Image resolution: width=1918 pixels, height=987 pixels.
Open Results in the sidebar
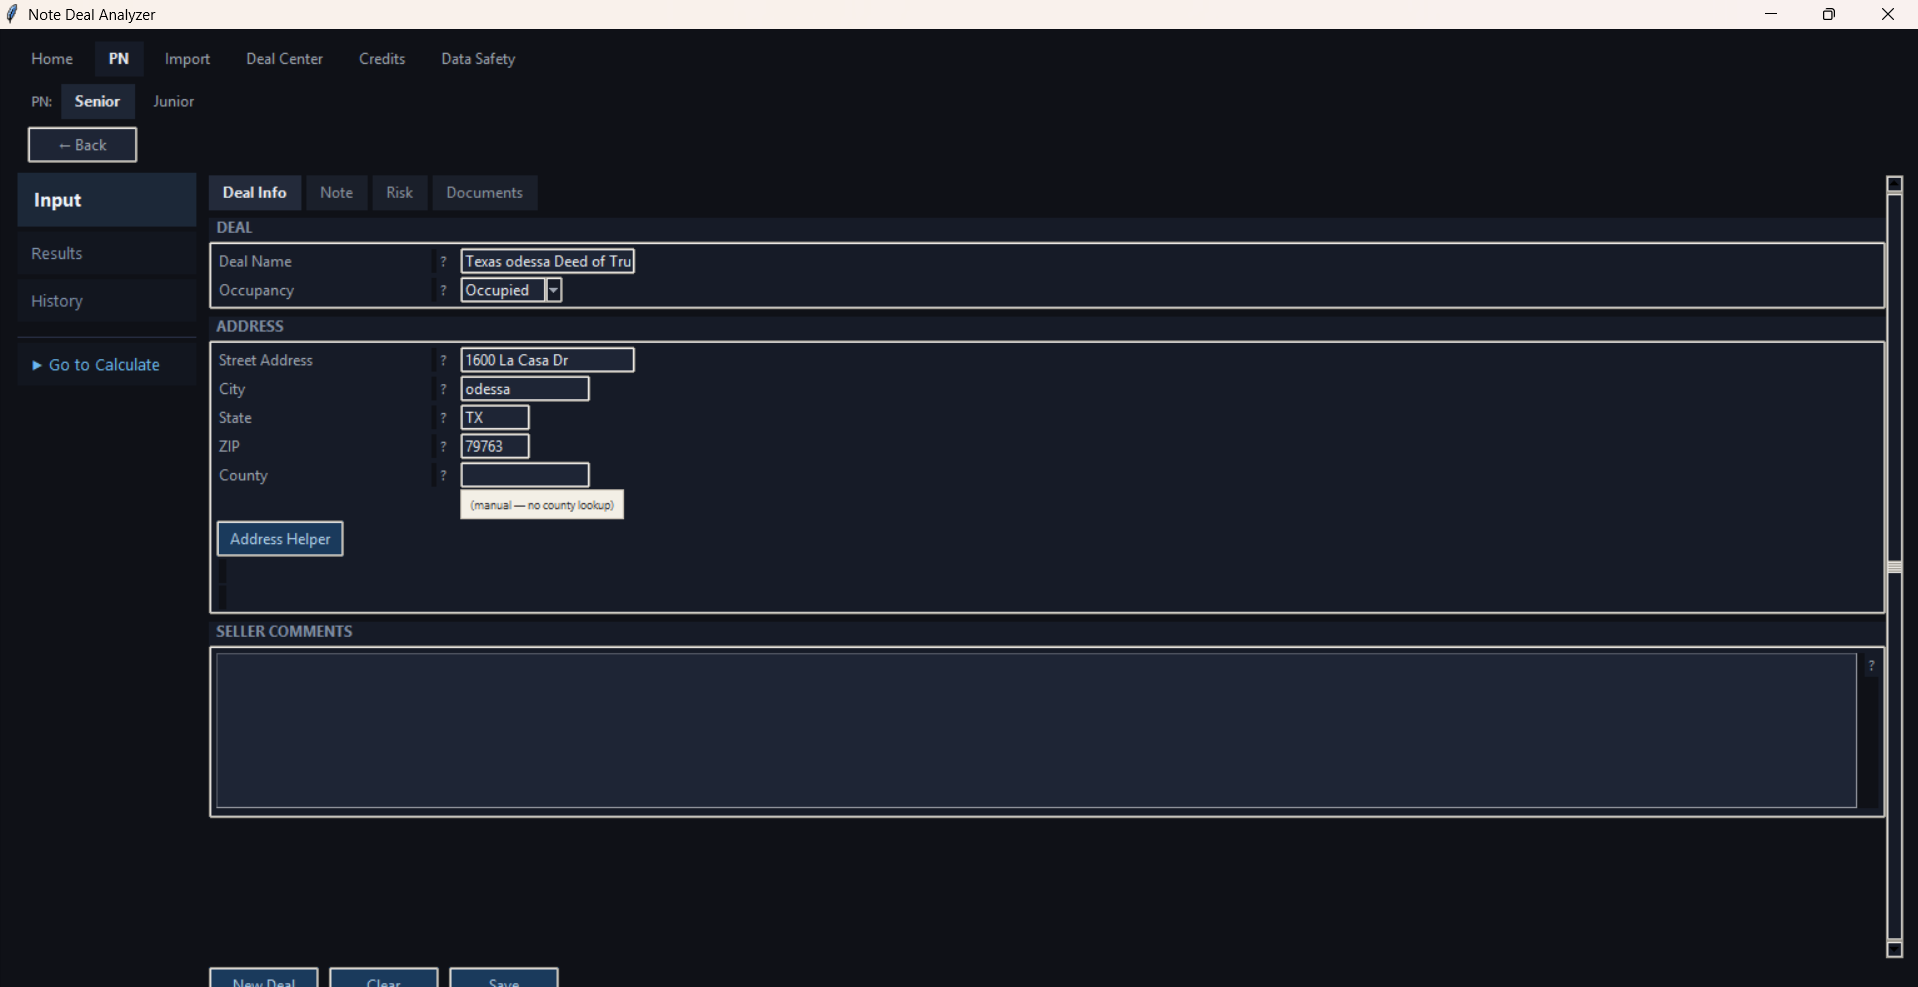pos(107,254)
